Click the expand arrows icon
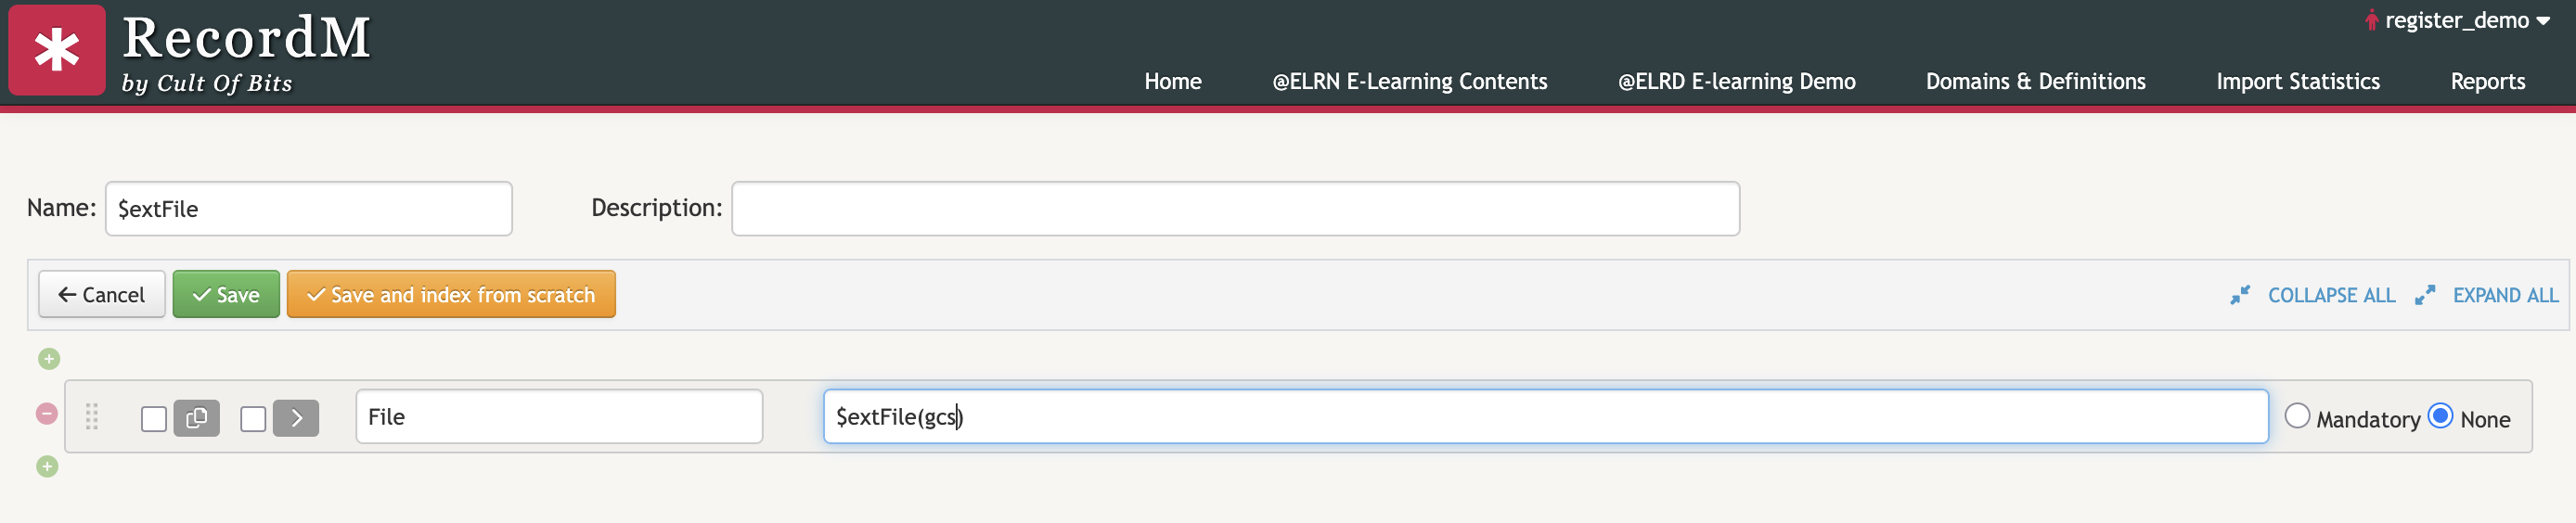Image resolution: width=2576 pixels, height=523 pixels. [2424, 296]
